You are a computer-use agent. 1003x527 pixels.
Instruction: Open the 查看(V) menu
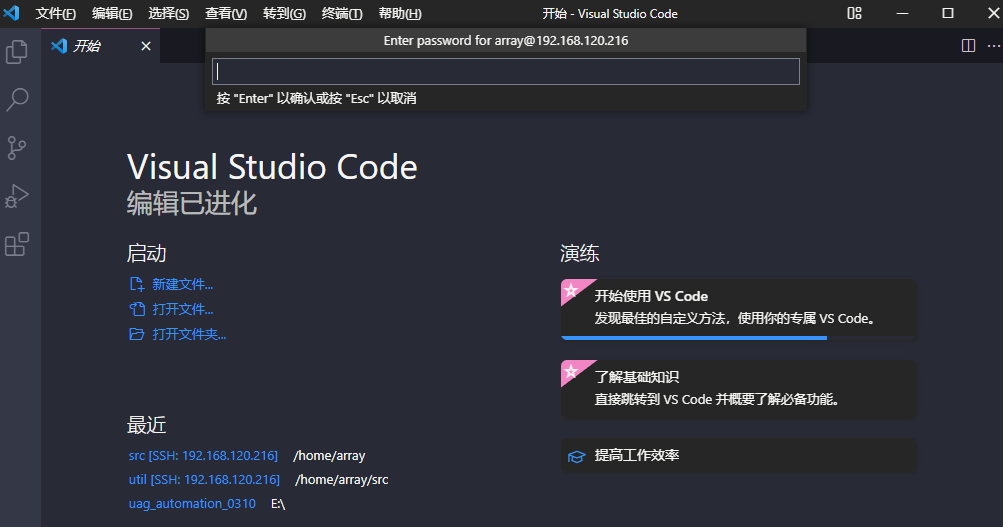tap(226, 13)
